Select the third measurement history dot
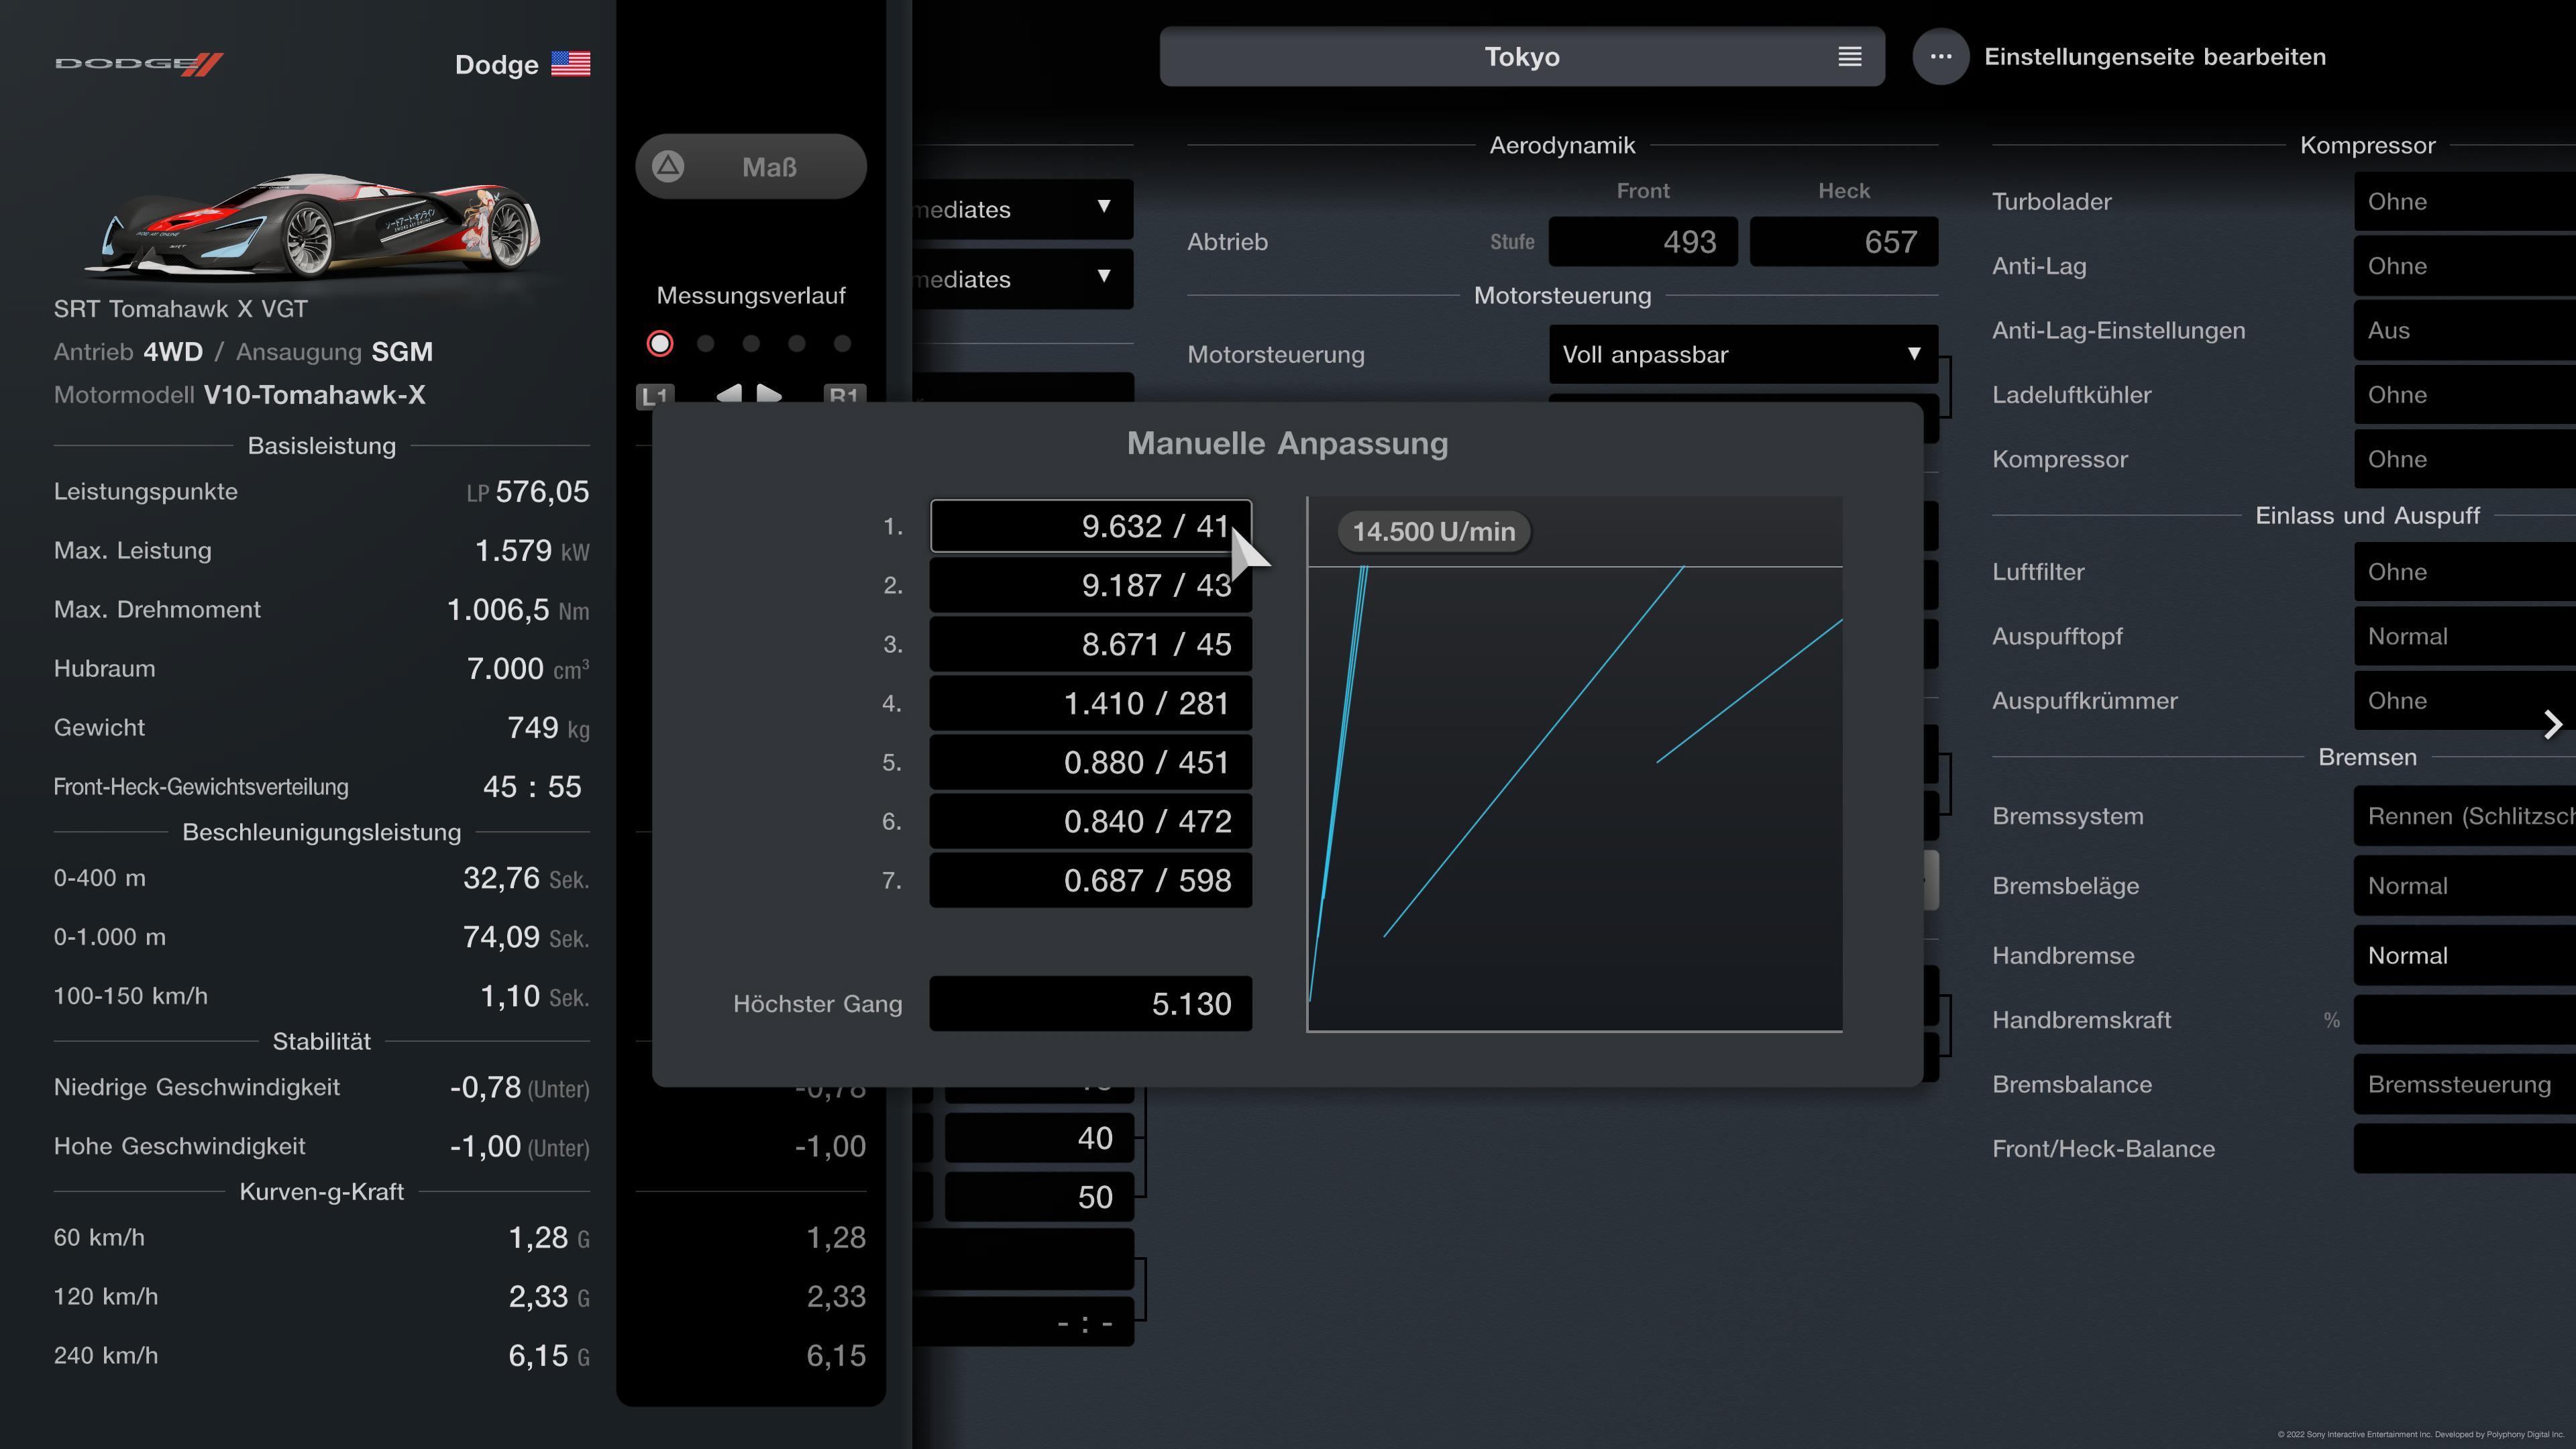This screenshot has width=2576, height=1449. pyautogui.click(x=751, y=344)
